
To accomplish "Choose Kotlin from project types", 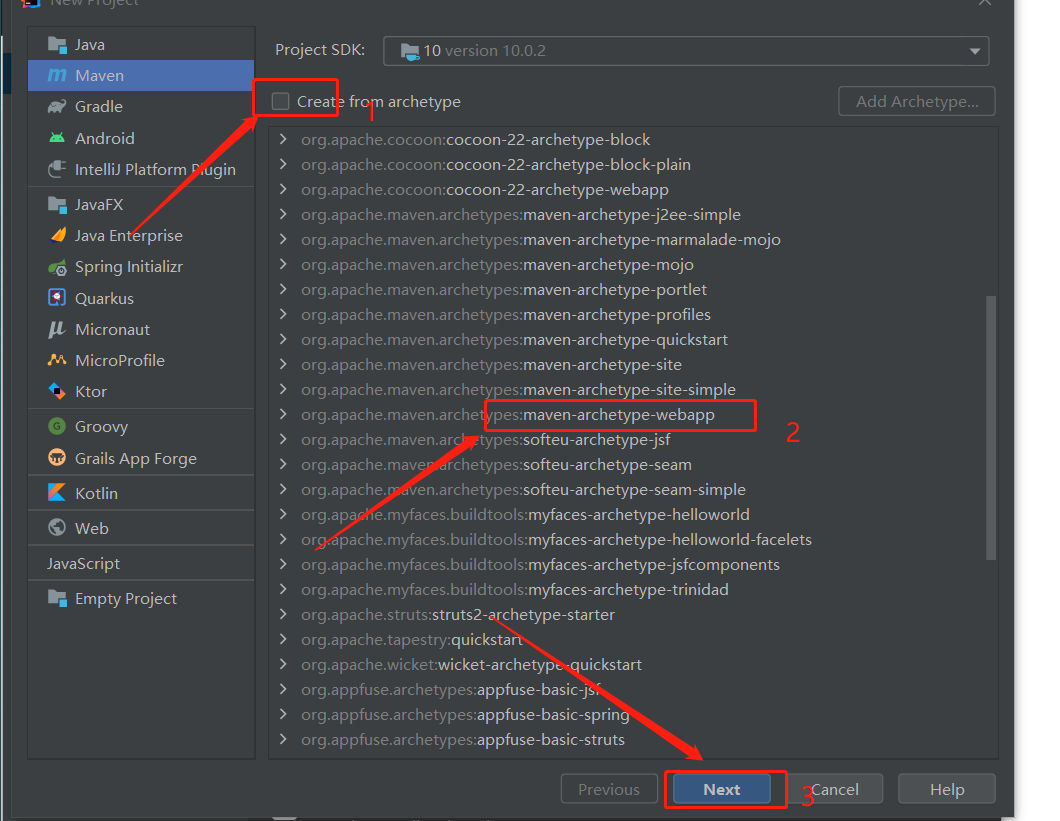I will coord(141,493).
